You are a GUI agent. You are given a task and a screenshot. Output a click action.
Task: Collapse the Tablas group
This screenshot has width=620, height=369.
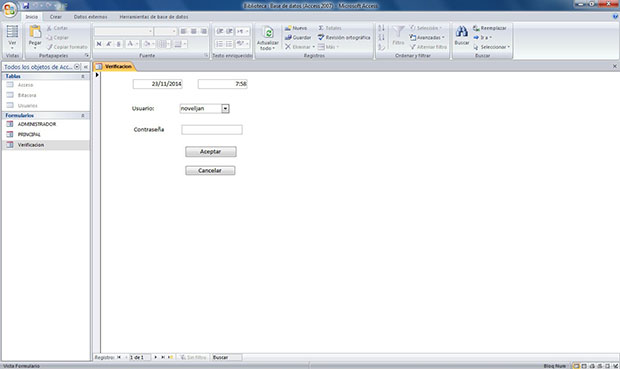point(83,76)
